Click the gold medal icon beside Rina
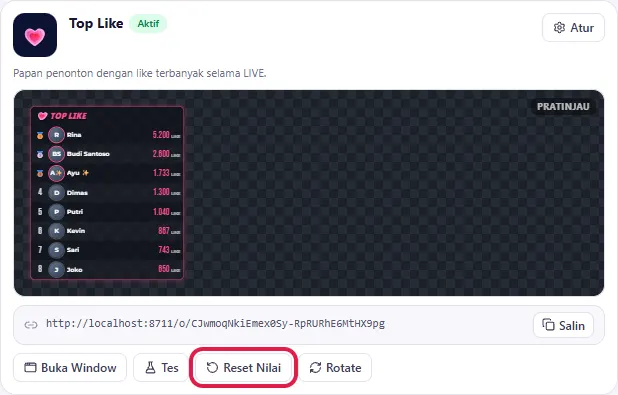Image resolution: width=618 pixels, height=395 pixels. point(40,135)
